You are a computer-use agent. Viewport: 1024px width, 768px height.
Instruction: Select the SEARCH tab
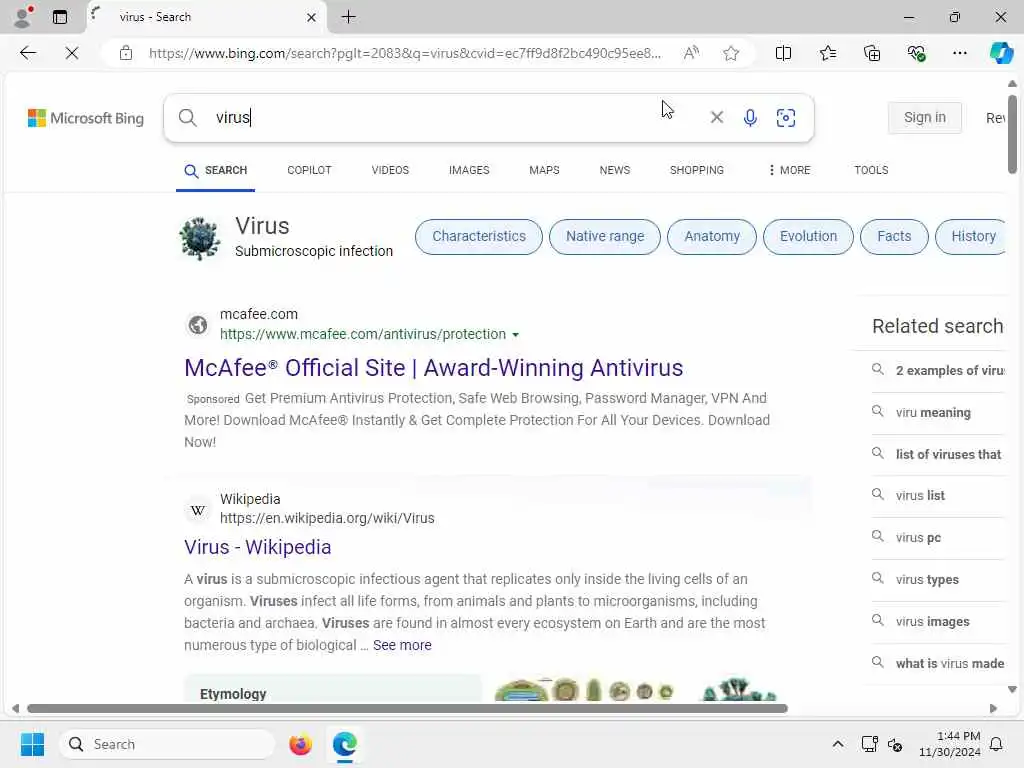[216, 170]
